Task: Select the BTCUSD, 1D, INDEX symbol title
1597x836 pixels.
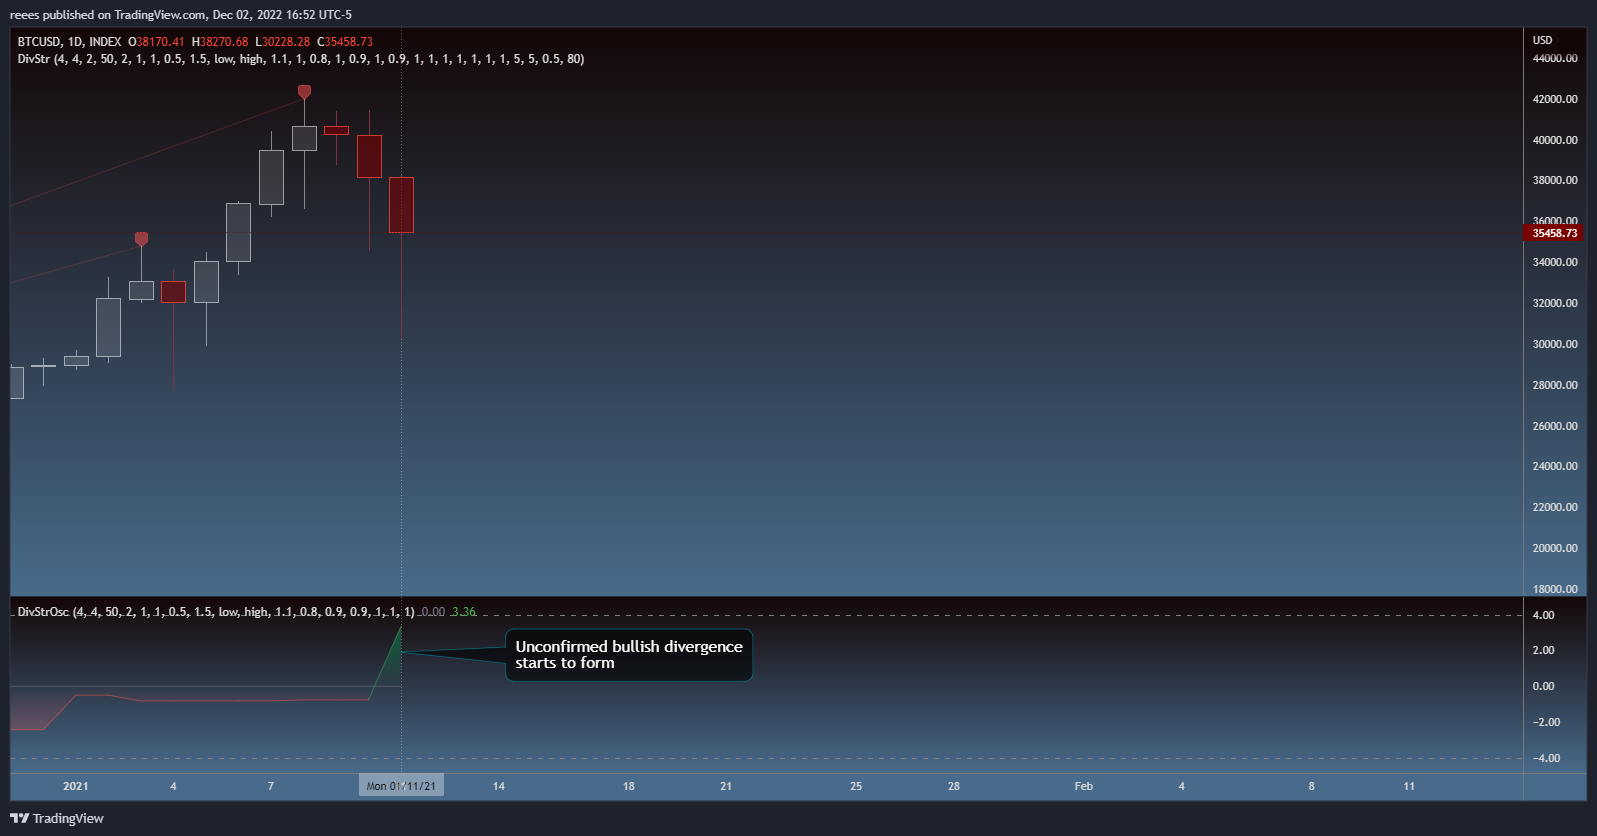Action: click(x=69, y=42)
